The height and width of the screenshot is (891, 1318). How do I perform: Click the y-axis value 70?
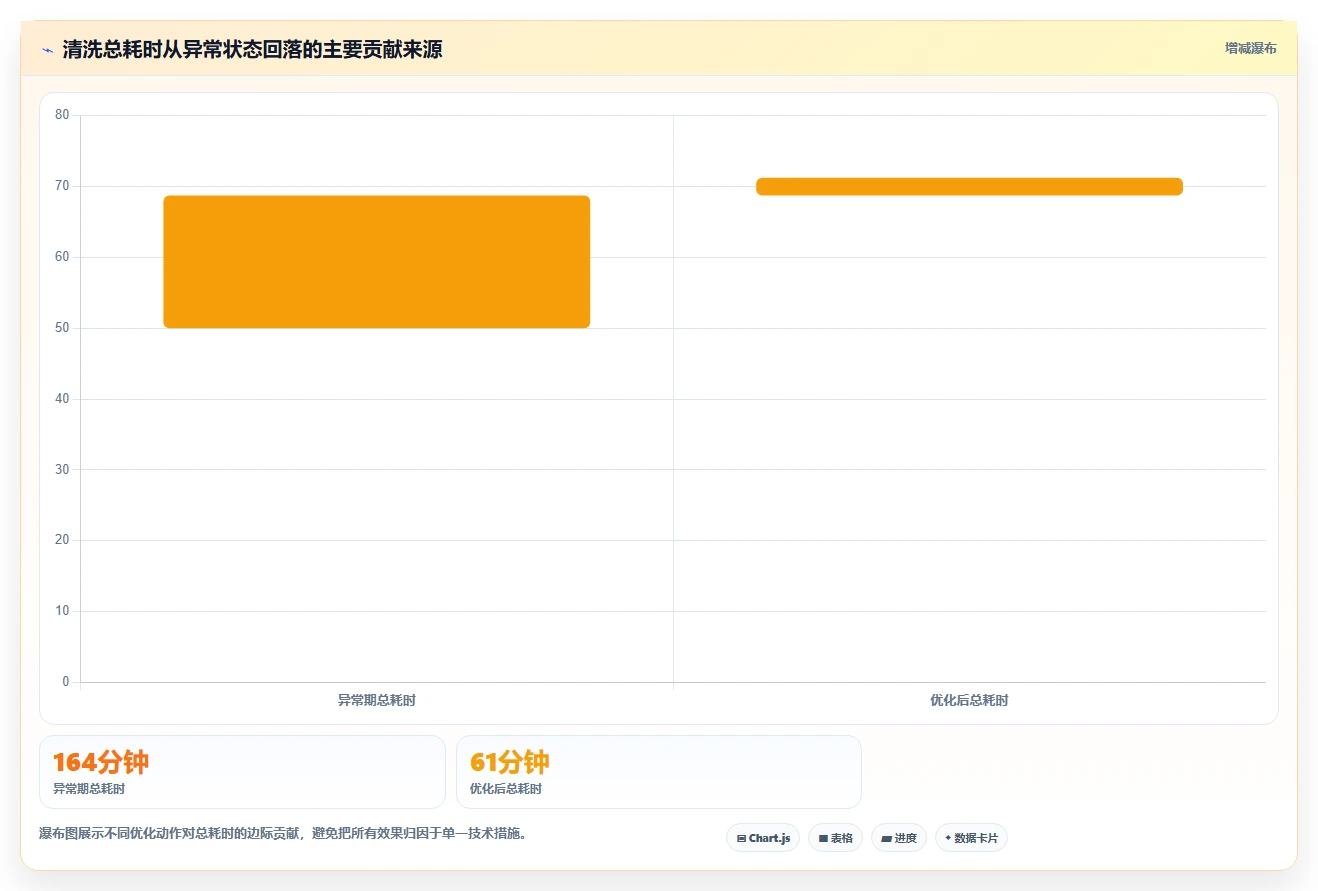62,186
